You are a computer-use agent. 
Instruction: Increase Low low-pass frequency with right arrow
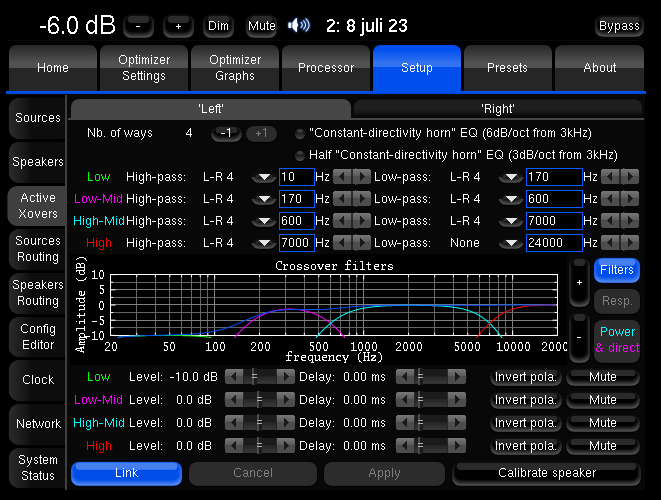(630, 177)
